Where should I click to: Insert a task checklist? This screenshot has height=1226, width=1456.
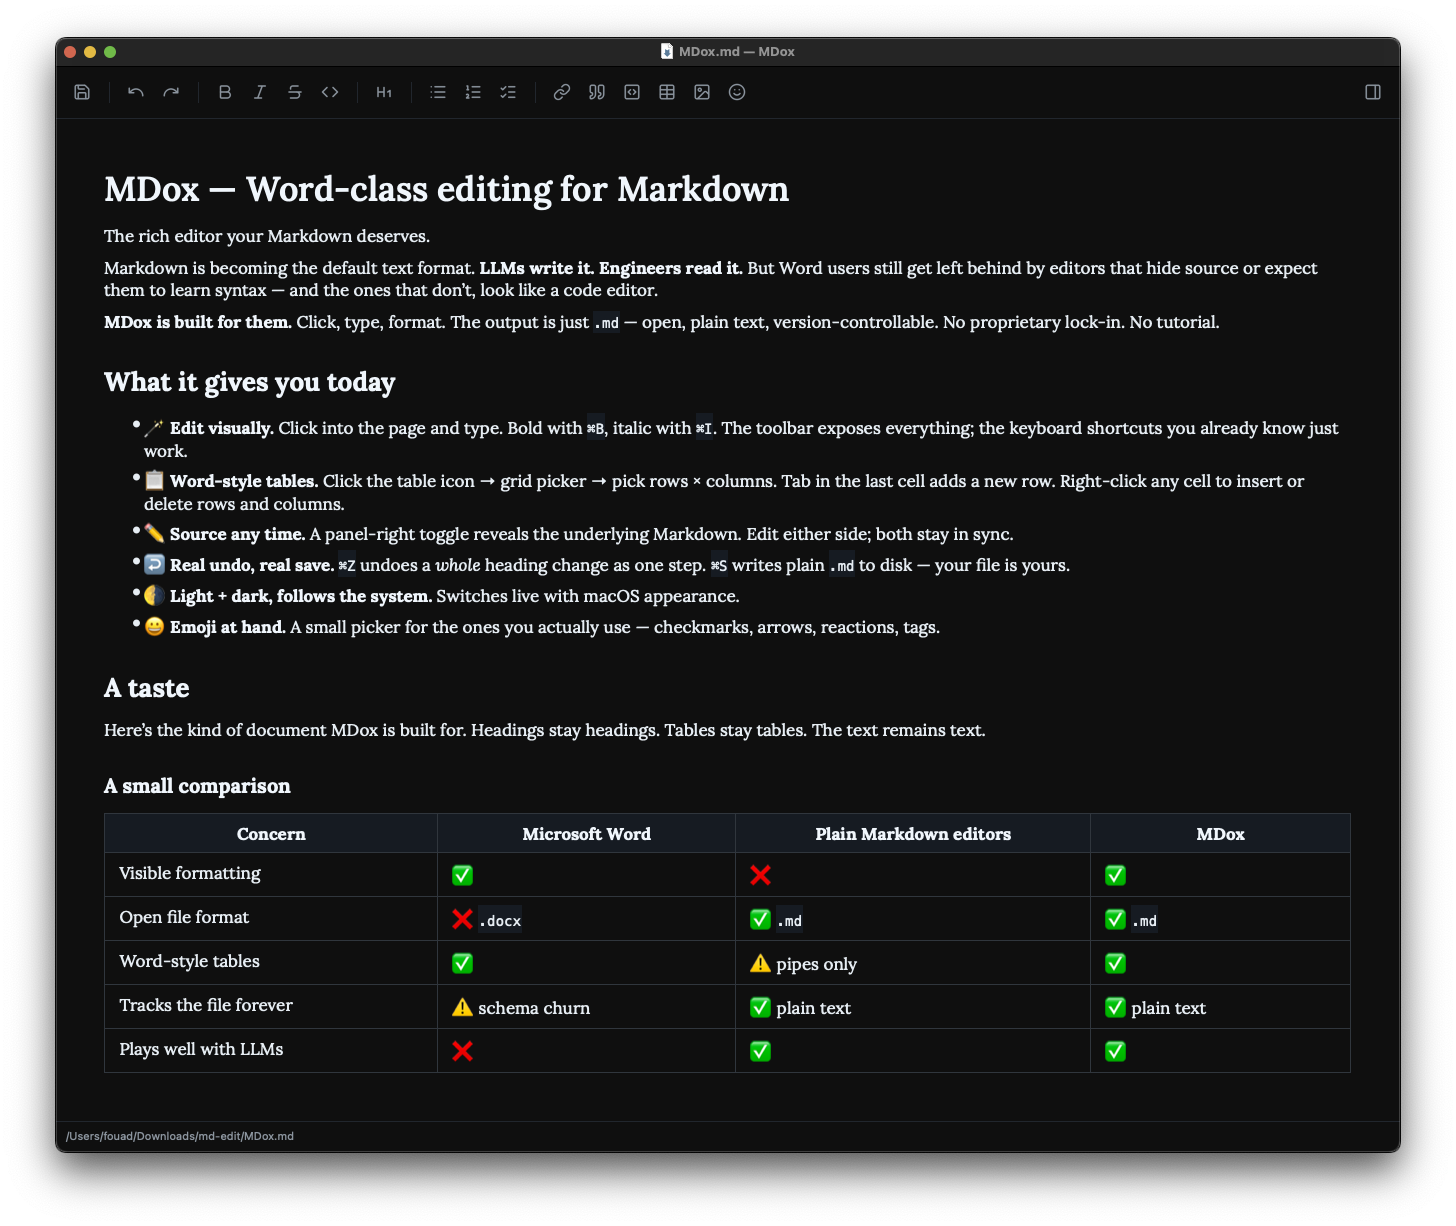click(508, 92)
